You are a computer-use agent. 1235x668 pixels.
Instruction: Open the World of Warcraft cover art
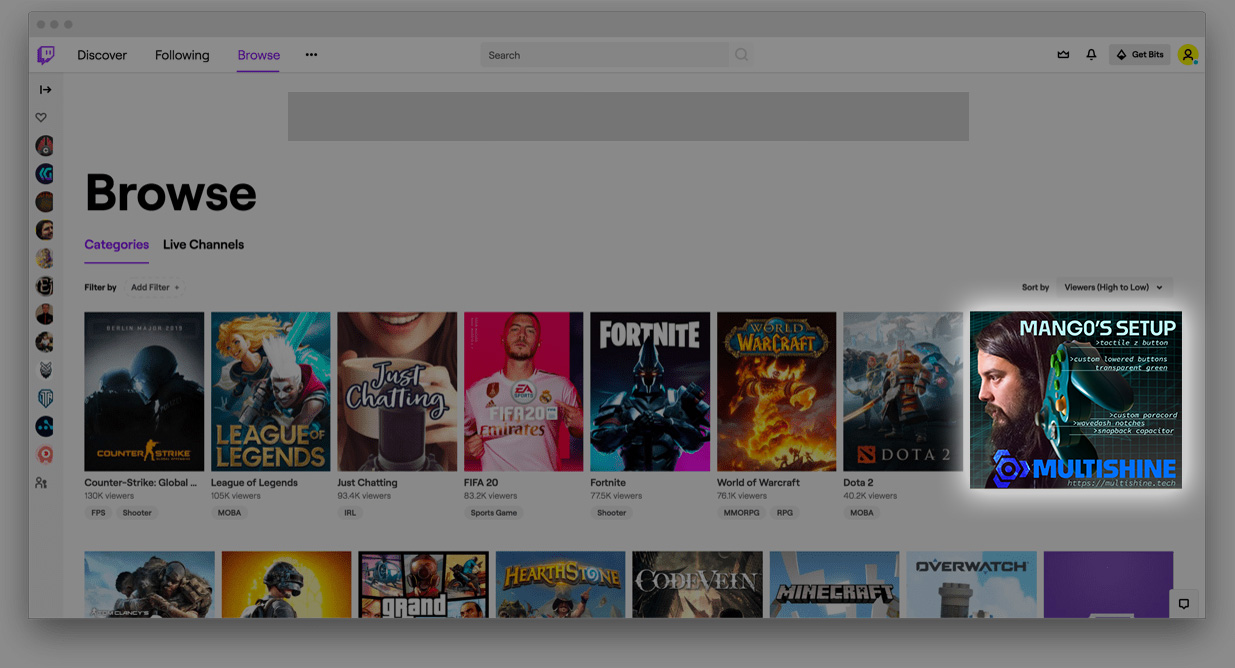776,392
